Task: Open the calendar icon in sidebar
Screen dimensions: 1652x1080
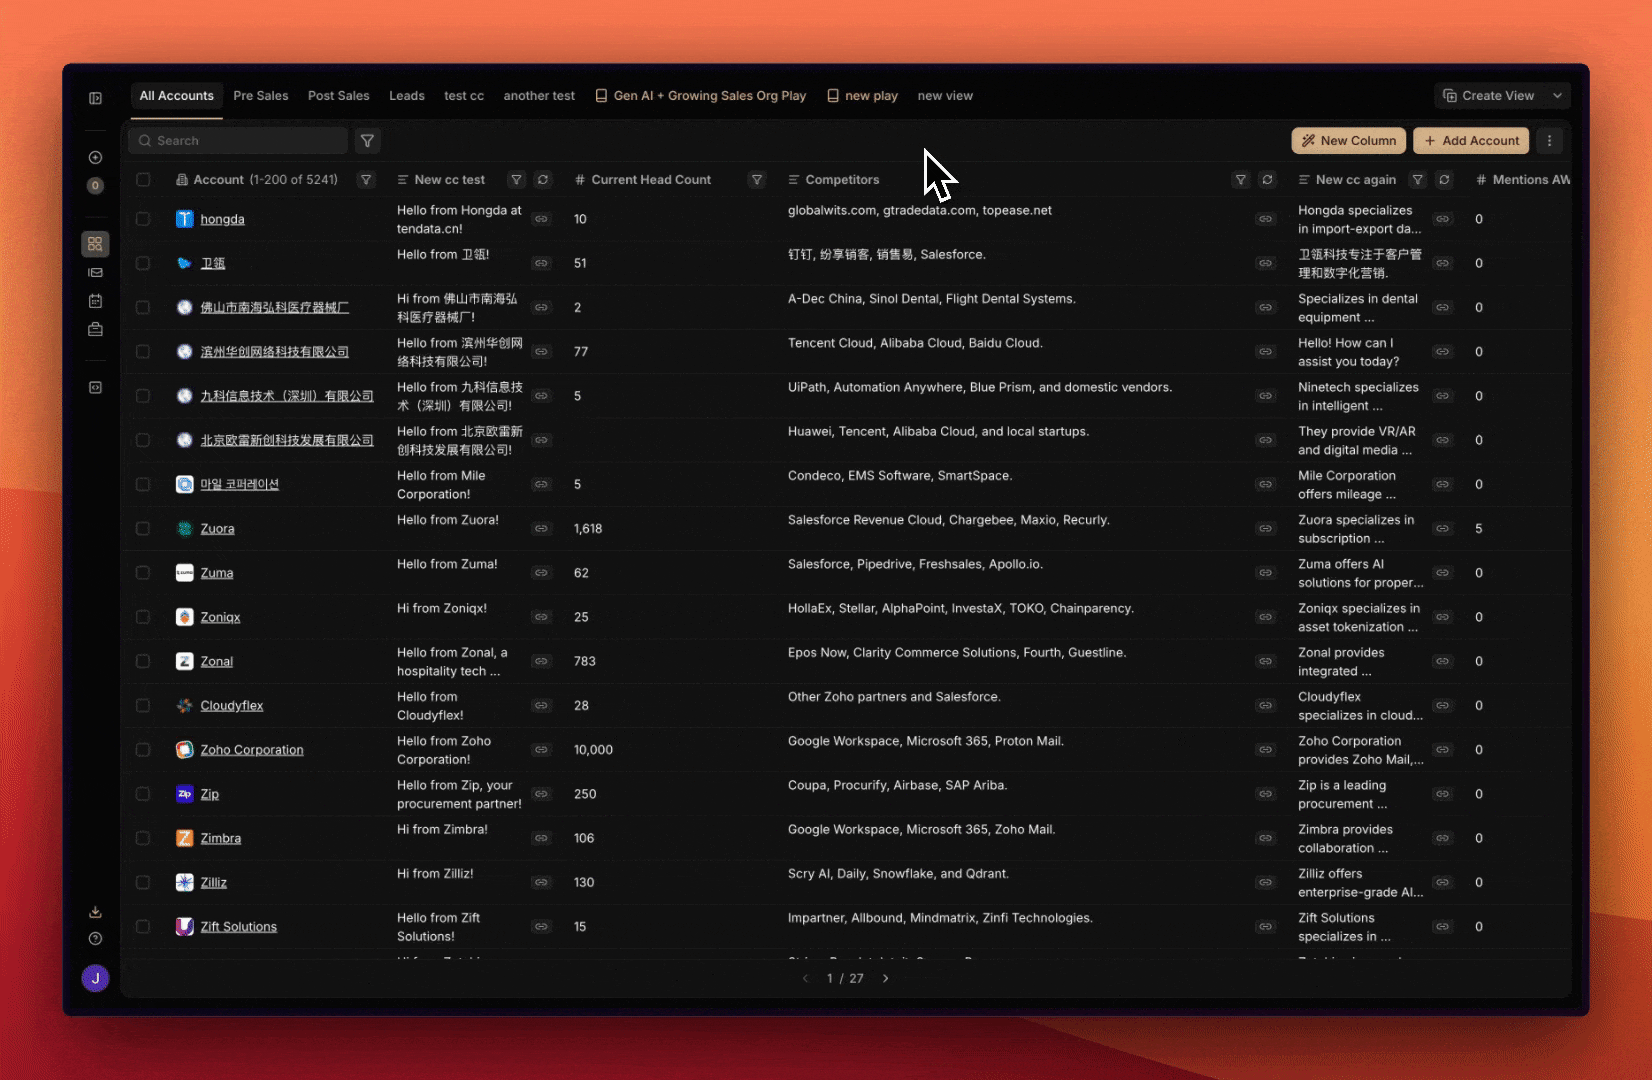Action: tap(95, 301)
